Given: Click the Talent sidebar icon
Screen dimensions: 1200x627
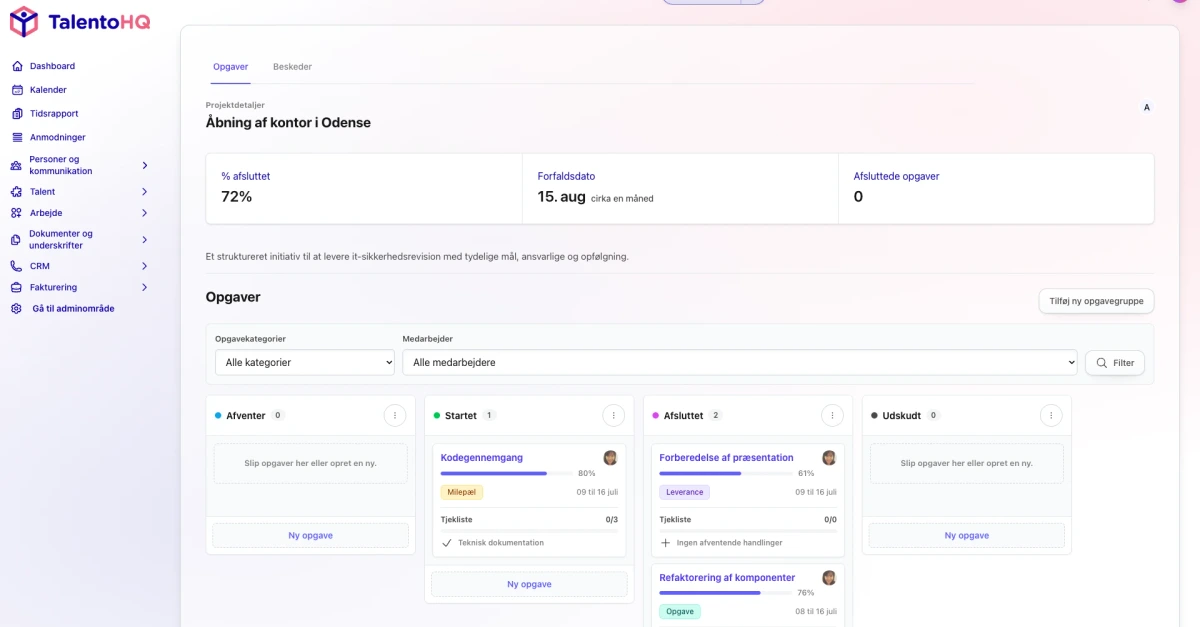Looking at the screenshot, I should click(16, 192).
